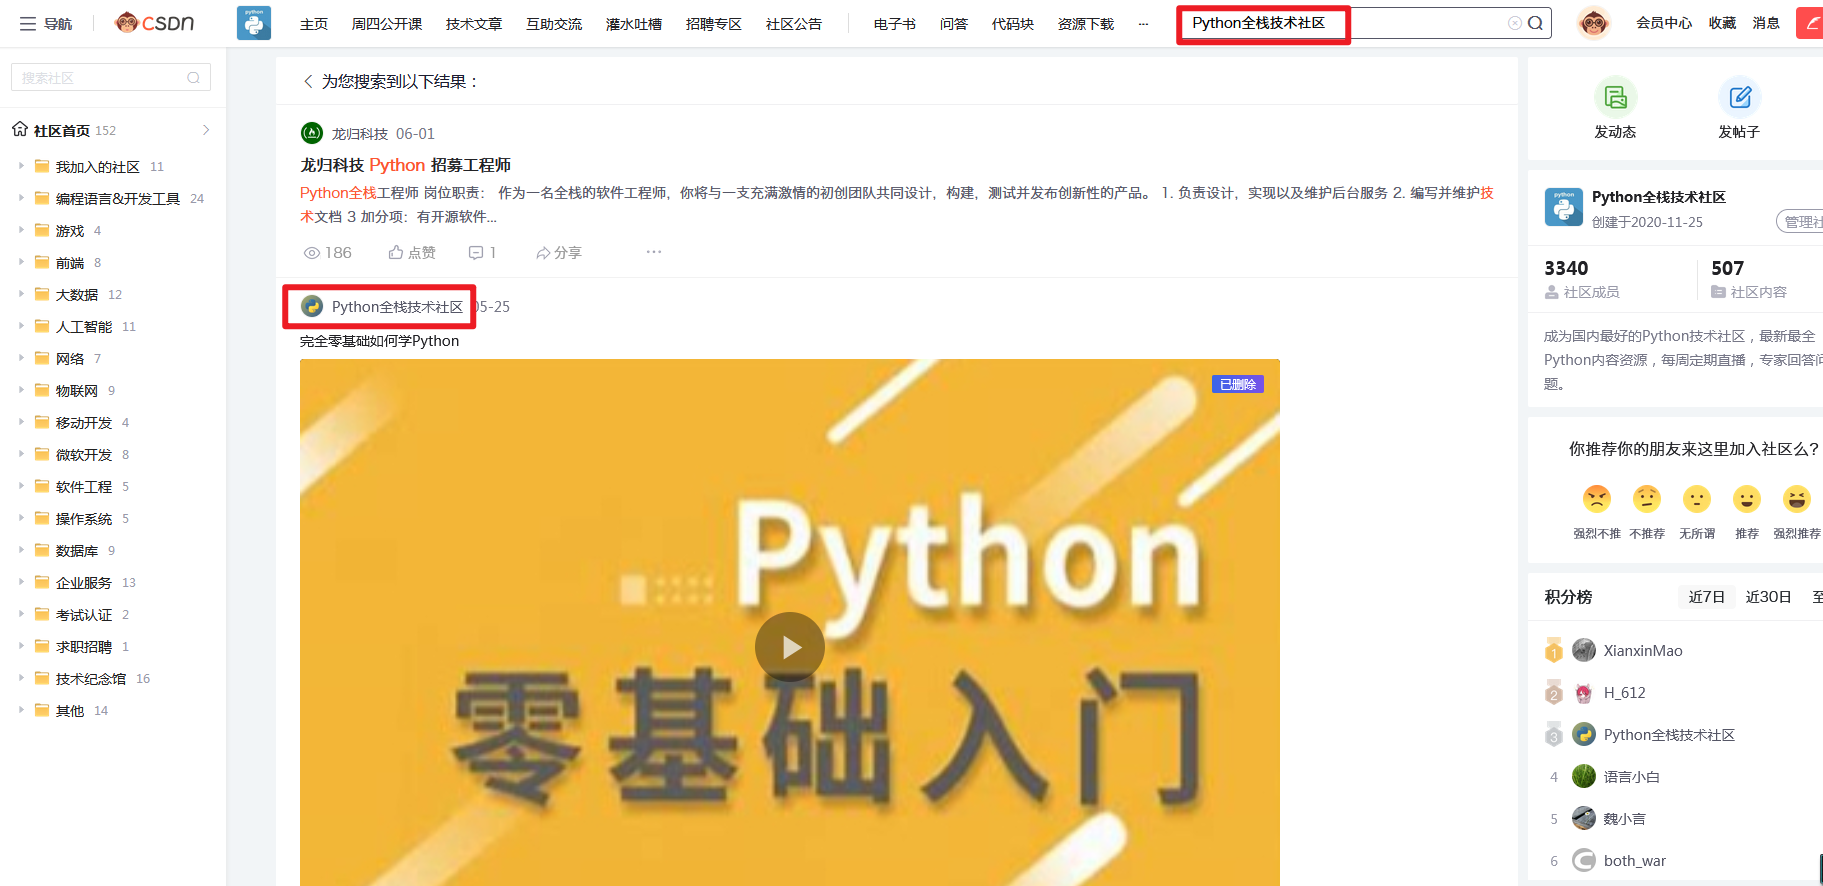The image size is (1823, 886).
Task: Open the 问答 nav item
Action: [x=954, y=24]
